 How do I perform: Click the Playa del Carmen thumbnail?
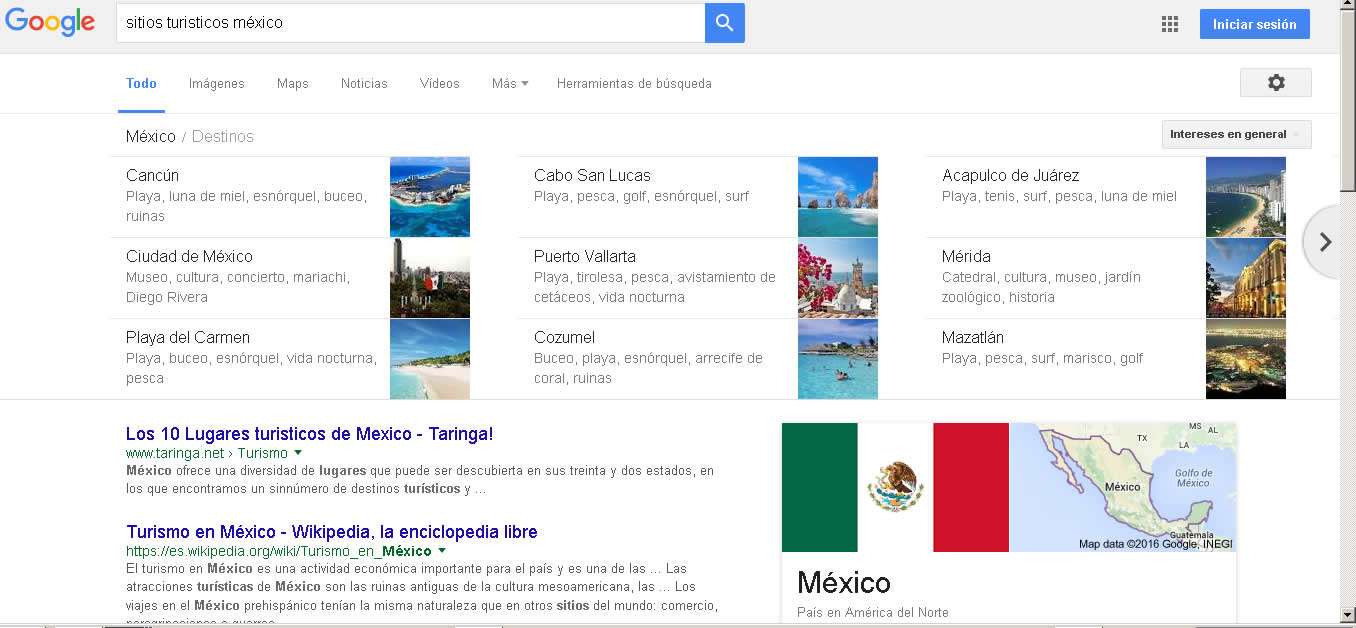tap(430, 359)
